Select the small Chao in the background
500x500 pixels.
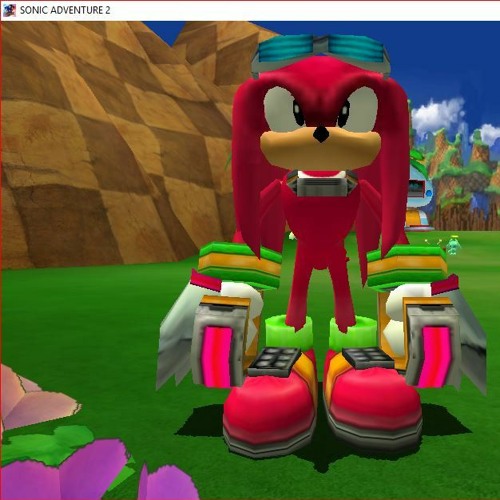click(452, 245)
